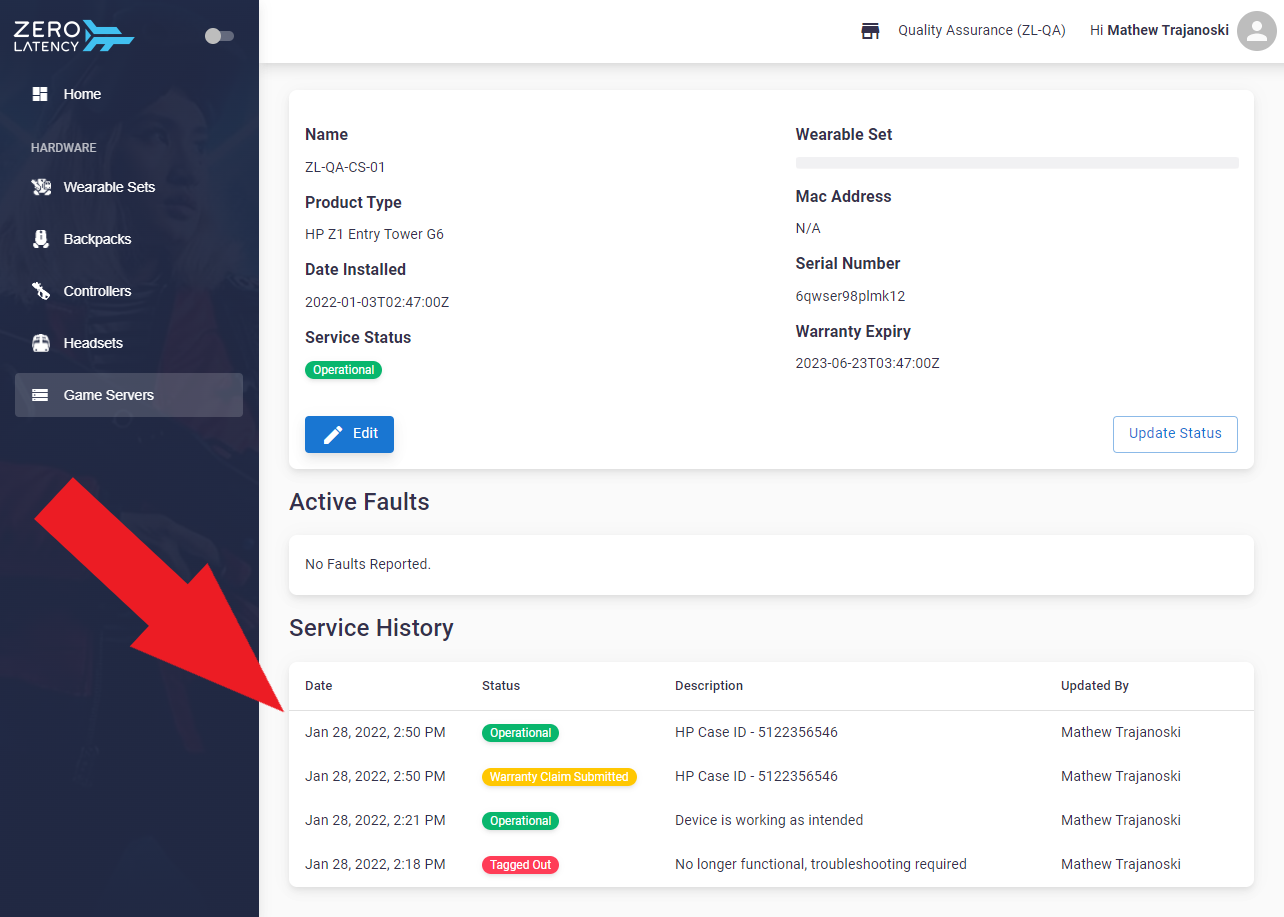Click the Updated By column header

pos(1095,686)
